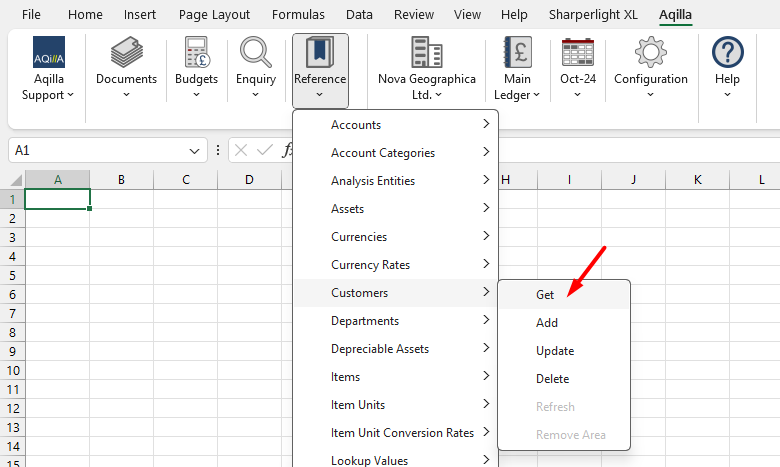Click the Enquiry magnifying glass icon
The width and height of the screenshot is (780, 467).
256,53
